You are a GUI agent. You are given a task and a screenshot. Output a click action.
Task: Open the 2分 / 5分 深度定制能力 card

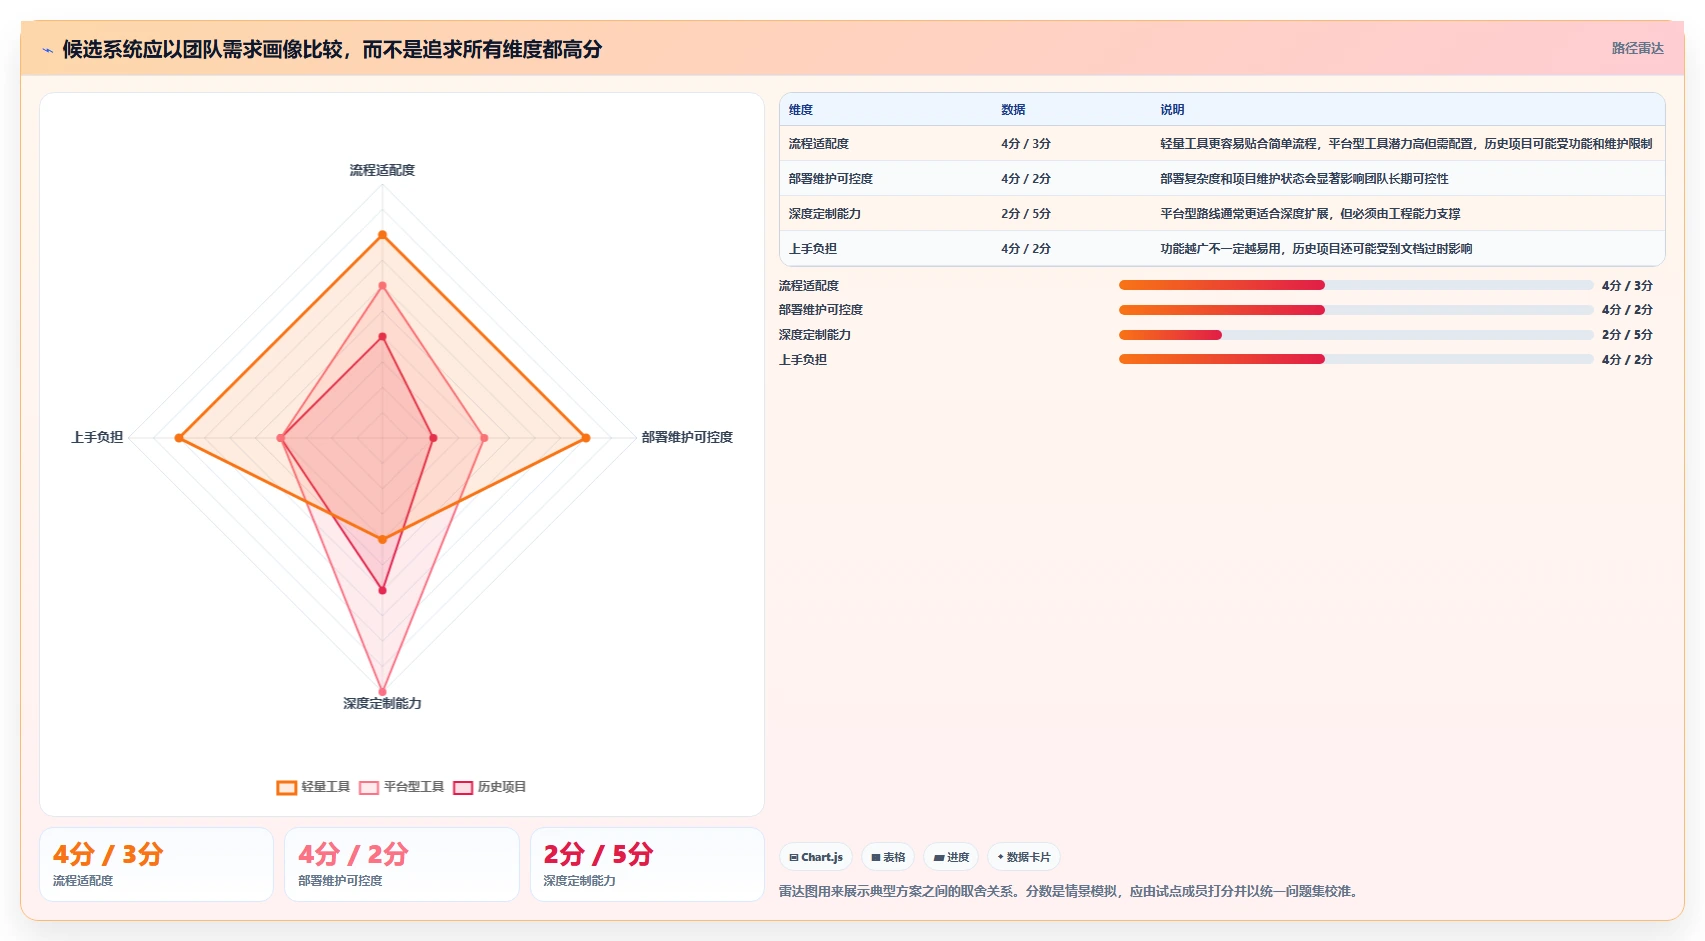(647, 864)
